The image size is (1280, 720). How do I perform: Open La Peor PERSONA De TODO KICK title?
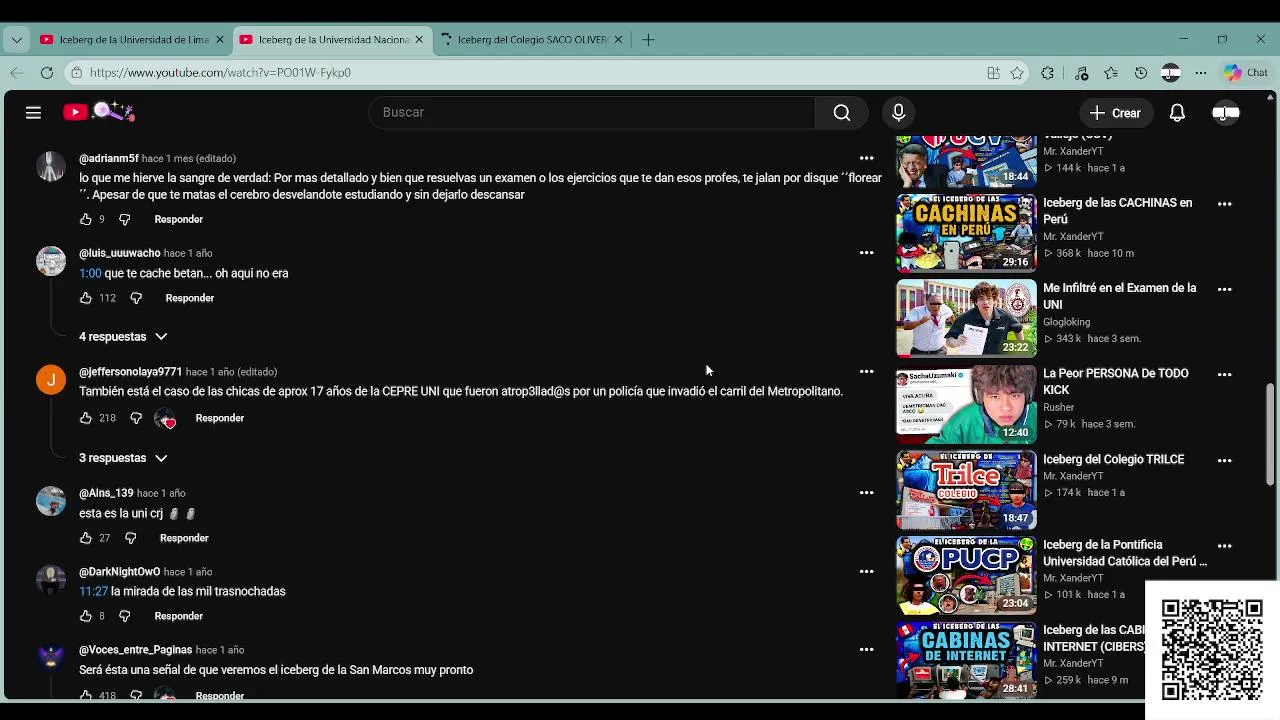coord(1116,382)
